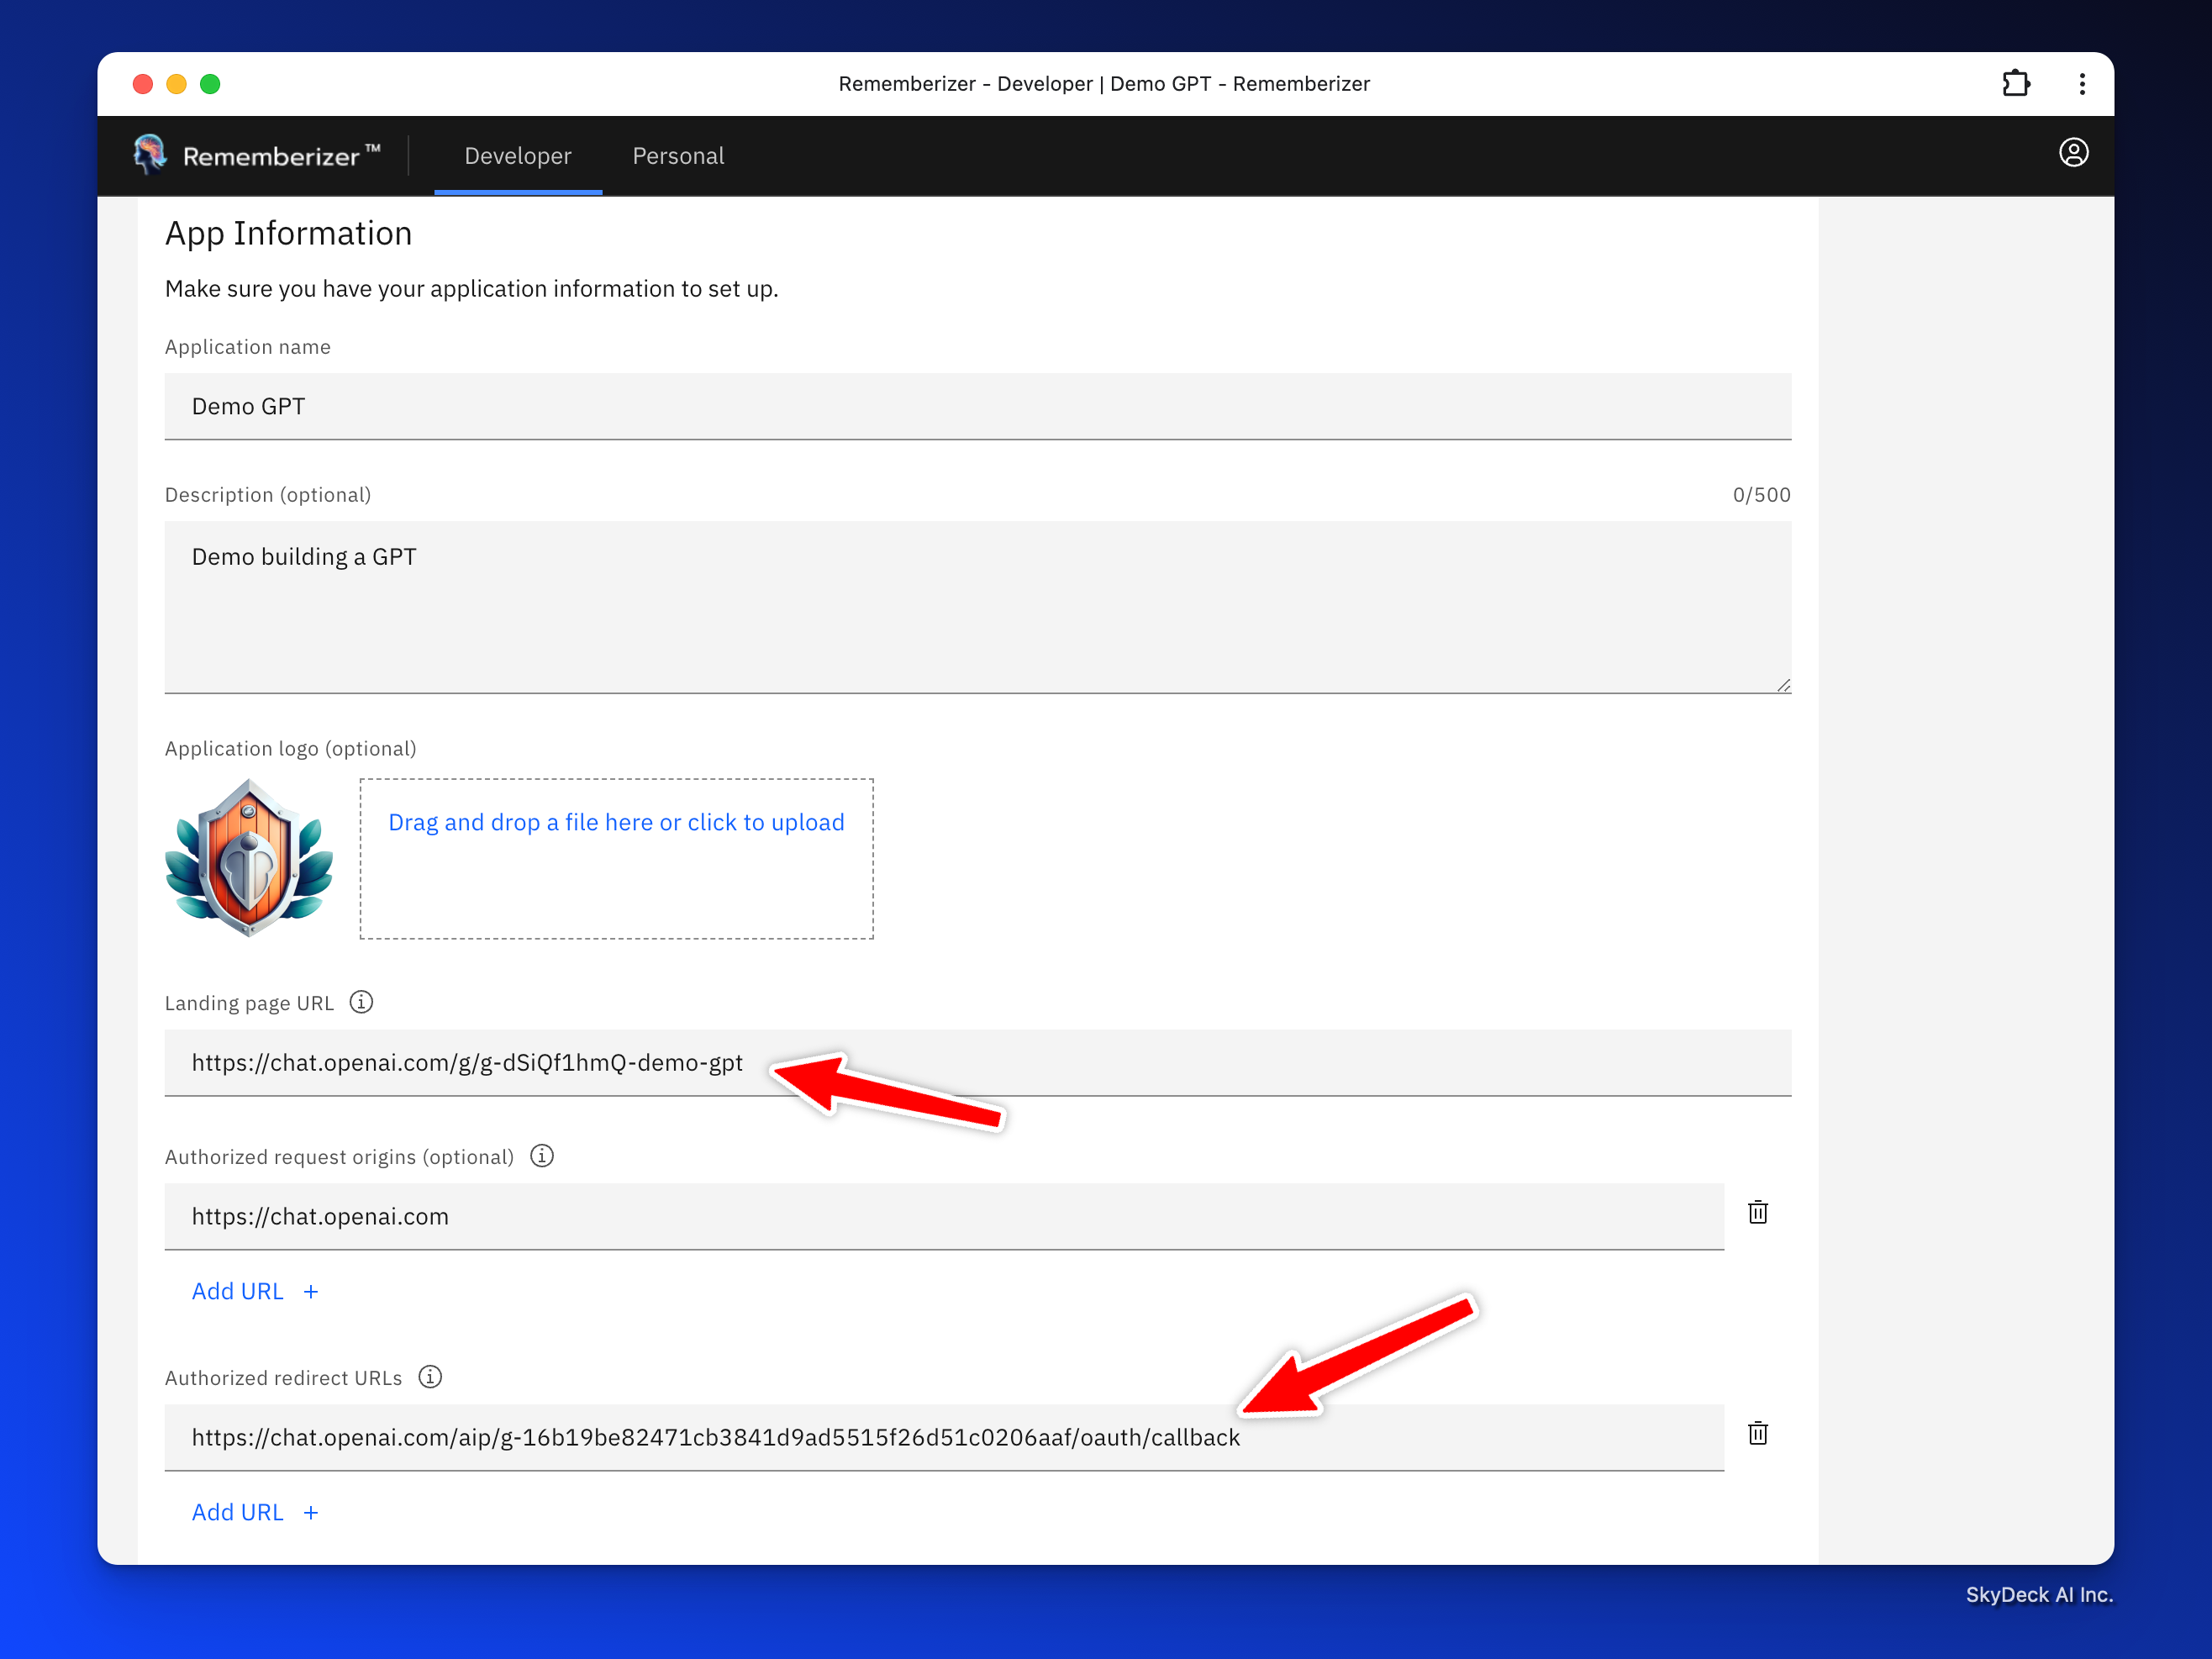Screen dimensions: 2212x1659
Task: Switch to the Developer tab
Action: 517,156
